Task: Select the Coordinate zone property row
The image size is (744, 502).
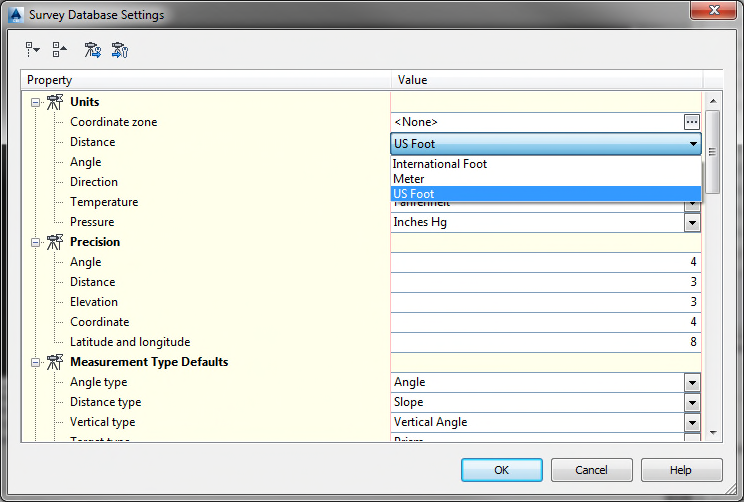Action: tap(113, 122)
